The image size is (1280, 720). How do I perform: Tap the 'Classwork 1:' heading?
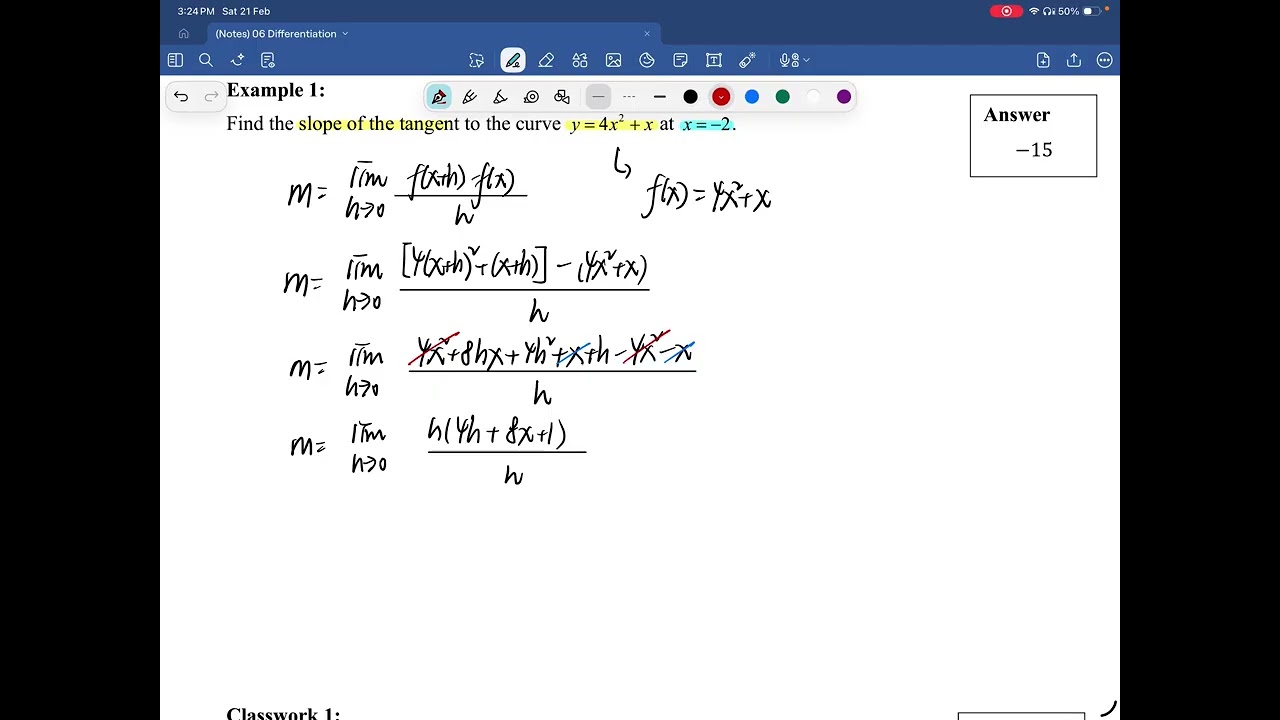pyautogui.click(x=283, y=714)
